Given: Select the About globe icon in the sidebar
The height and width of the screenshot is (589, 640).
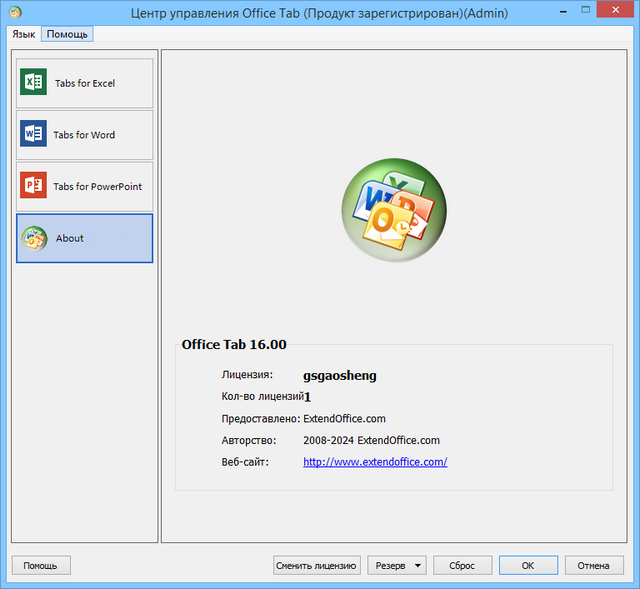Looking at the screenshot, I should tap(34, 238).
